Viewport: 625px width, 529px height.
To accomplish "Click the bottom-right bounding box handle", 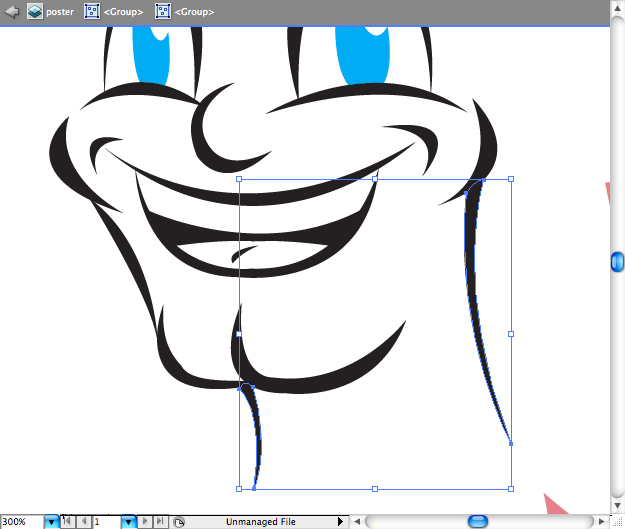I will click(x=511, y=489).
